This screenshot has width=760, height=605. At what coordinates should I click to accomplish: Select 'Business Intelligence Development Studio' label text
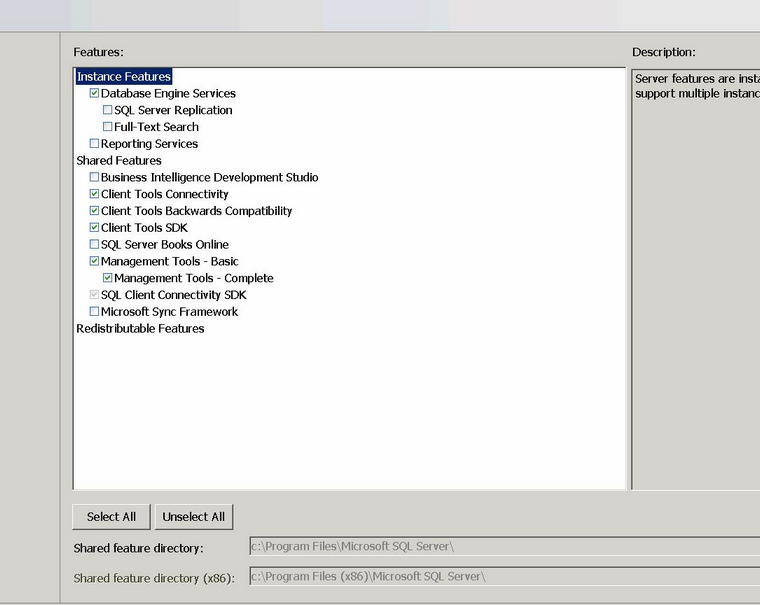pos(209,177)
